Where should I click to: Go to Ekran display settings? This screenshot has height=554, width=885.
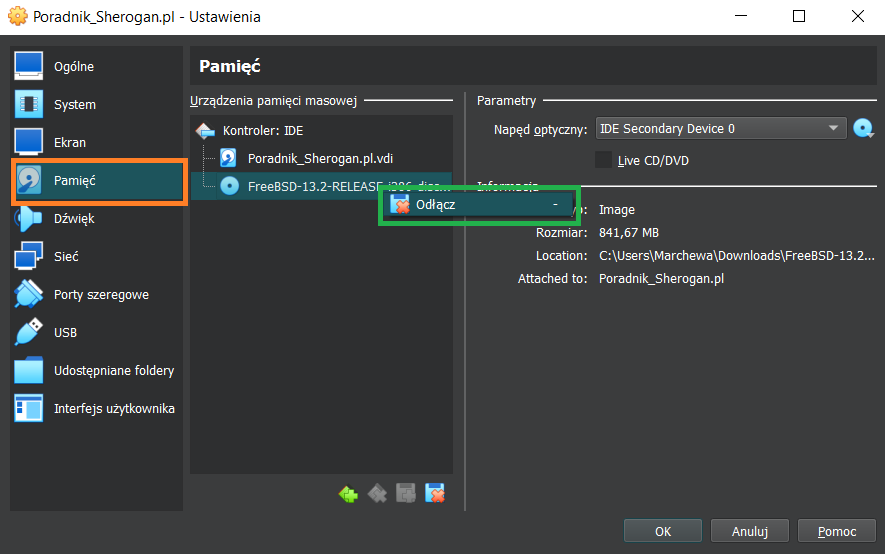(x=69, y=143)
